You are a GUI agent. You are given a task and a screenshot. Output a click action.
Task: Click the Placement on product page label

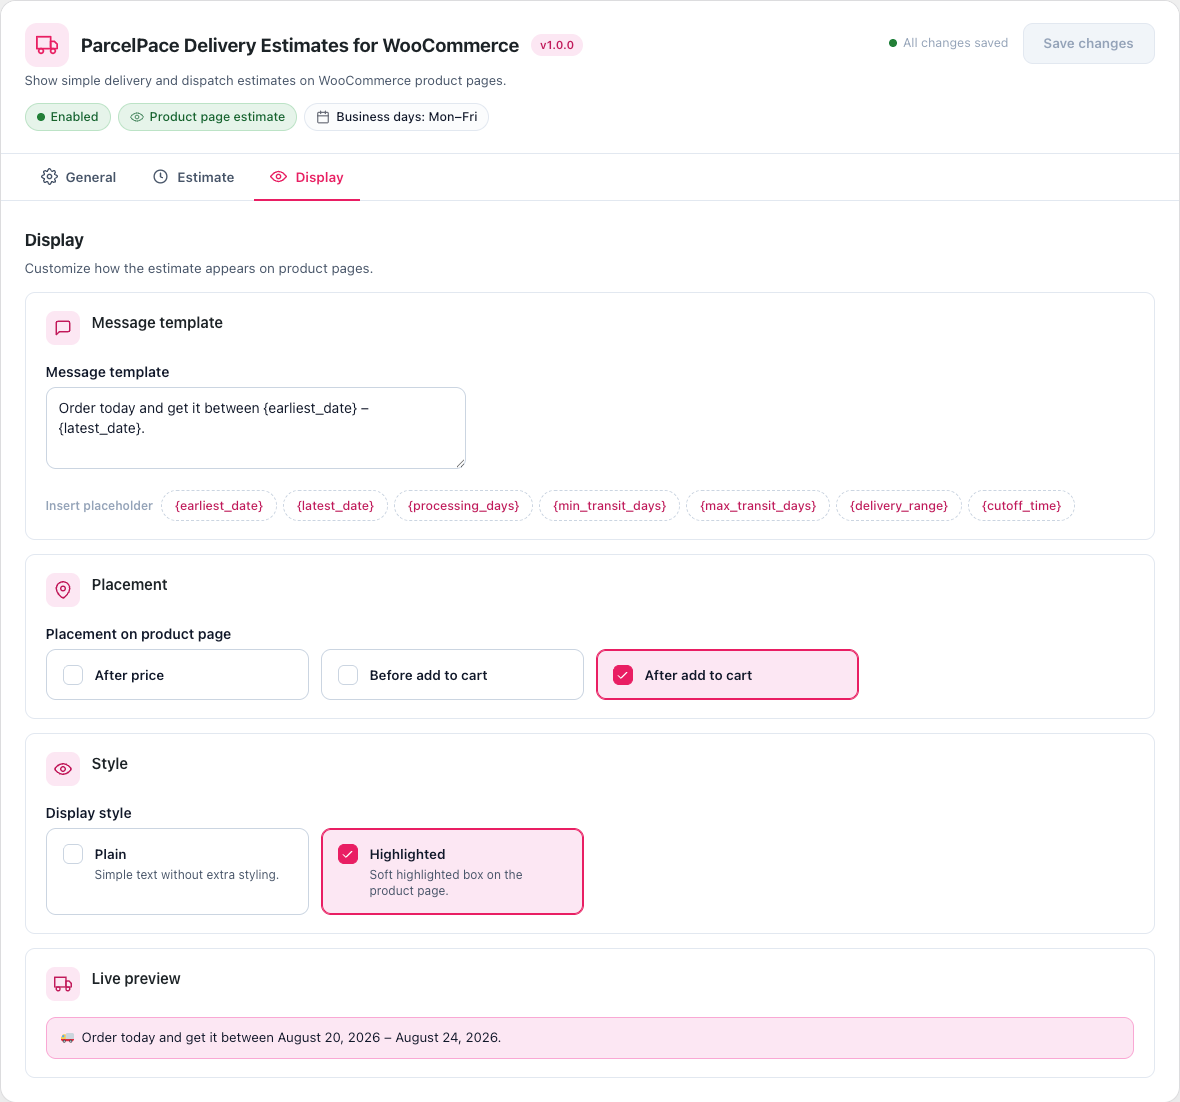tap(138, 634)
